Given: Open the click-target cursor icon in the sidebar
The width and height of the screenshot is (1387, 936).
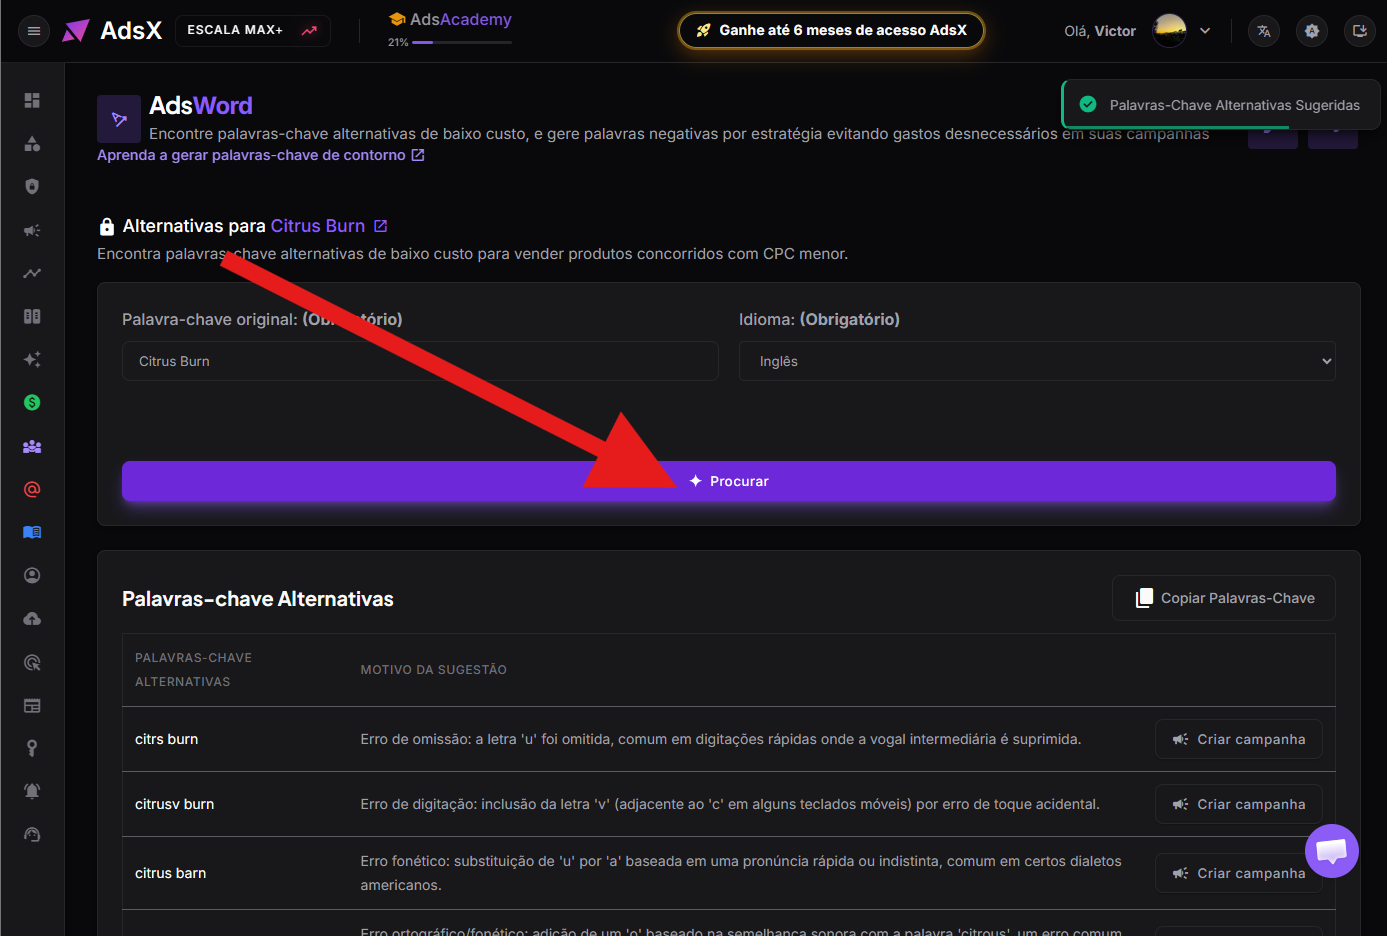Looking at the screenshot, I should coord(32,662).
